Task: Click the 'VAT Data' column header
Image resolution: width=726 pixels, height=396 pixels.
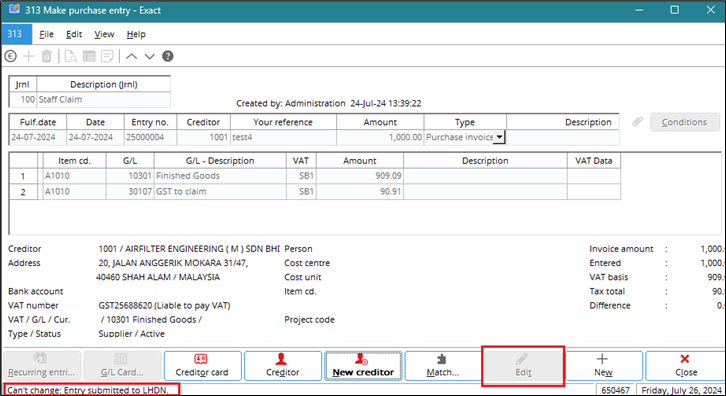Action: 594,161
